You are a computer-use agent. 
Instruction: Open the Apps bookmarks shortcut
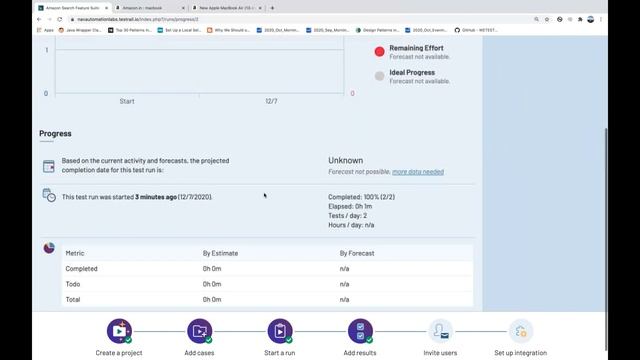point(45,30)
